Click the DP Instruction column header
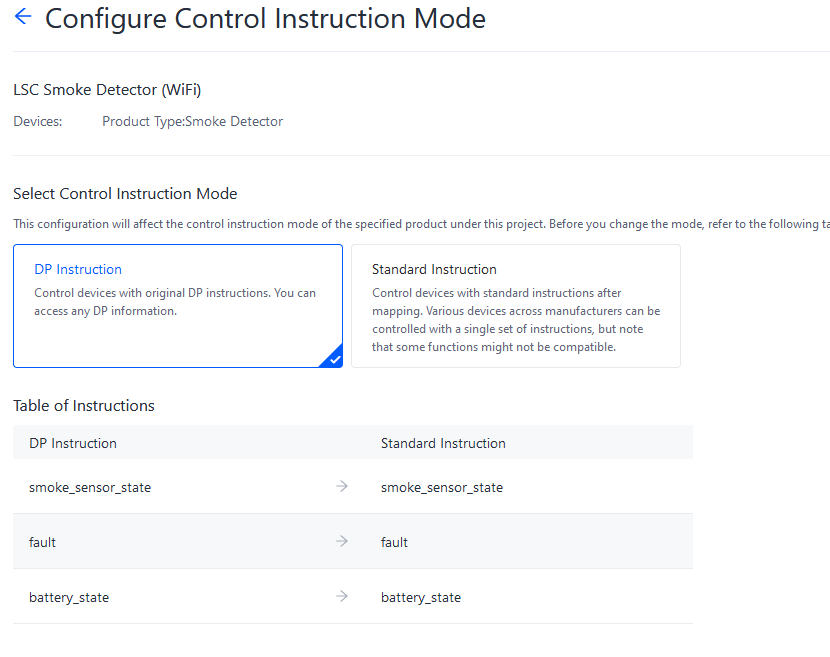 click(x=73, y=443)
